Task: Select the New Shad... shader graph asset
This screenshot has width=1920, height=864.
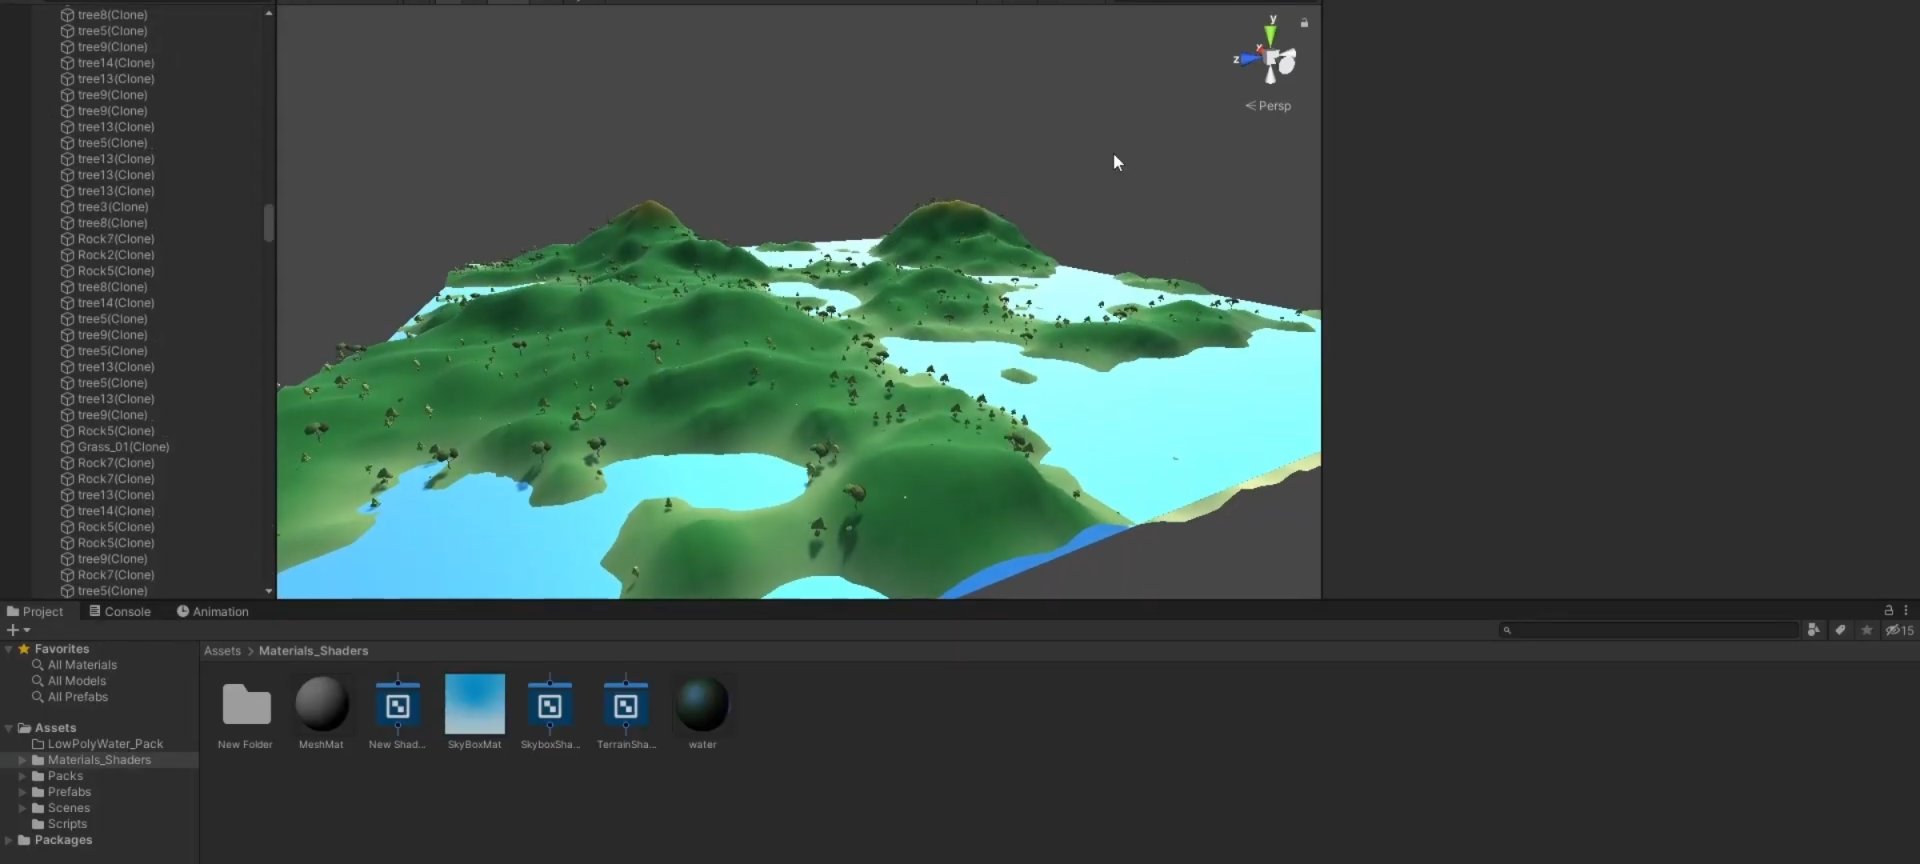Action: [x=397, y=713]
